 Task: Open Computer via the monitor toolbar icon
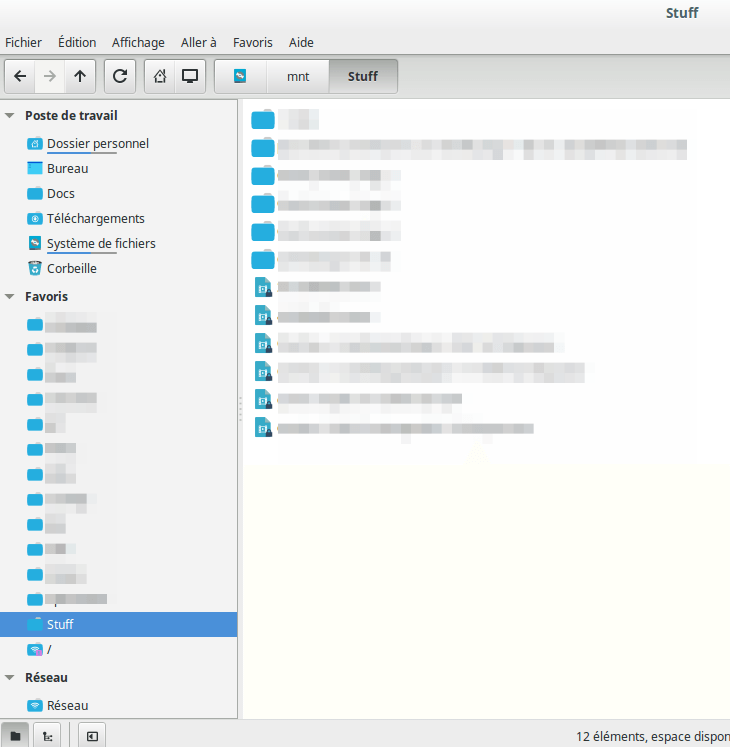[x=190, y=76]
